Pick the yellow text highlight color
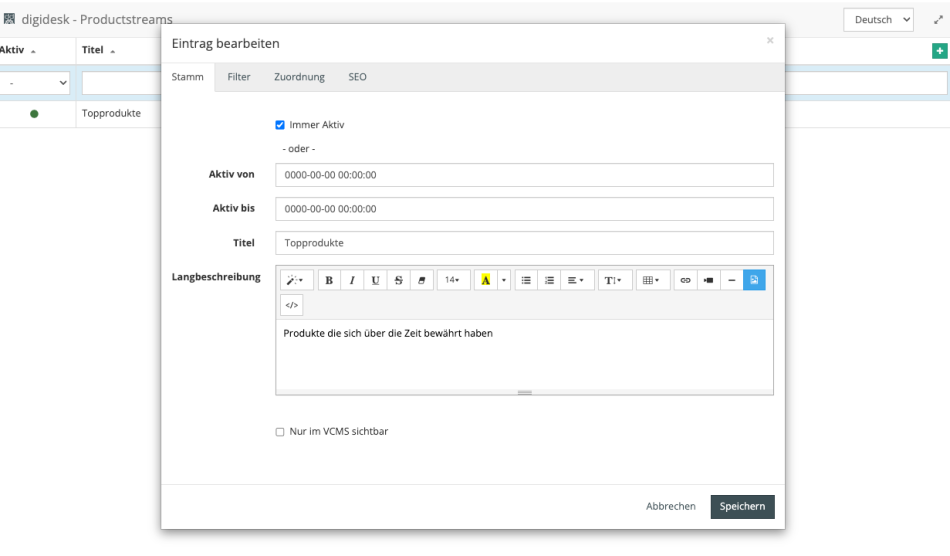 point(485,281)
